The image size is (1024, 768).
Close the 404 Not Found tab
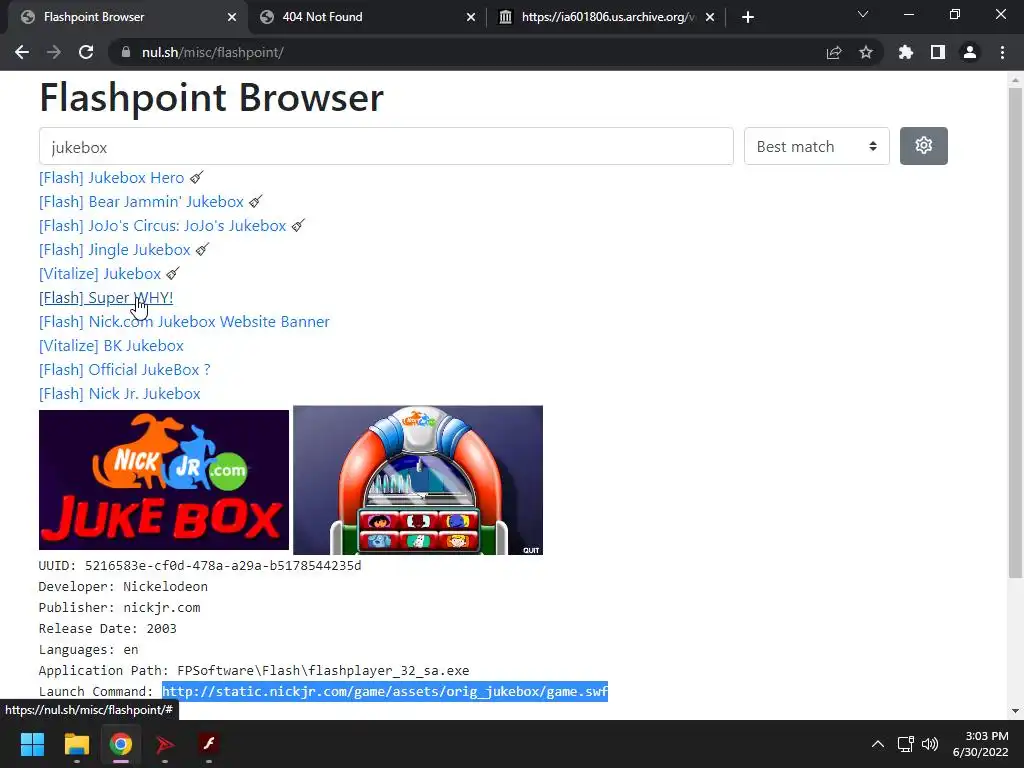click(x=471, y=17)
